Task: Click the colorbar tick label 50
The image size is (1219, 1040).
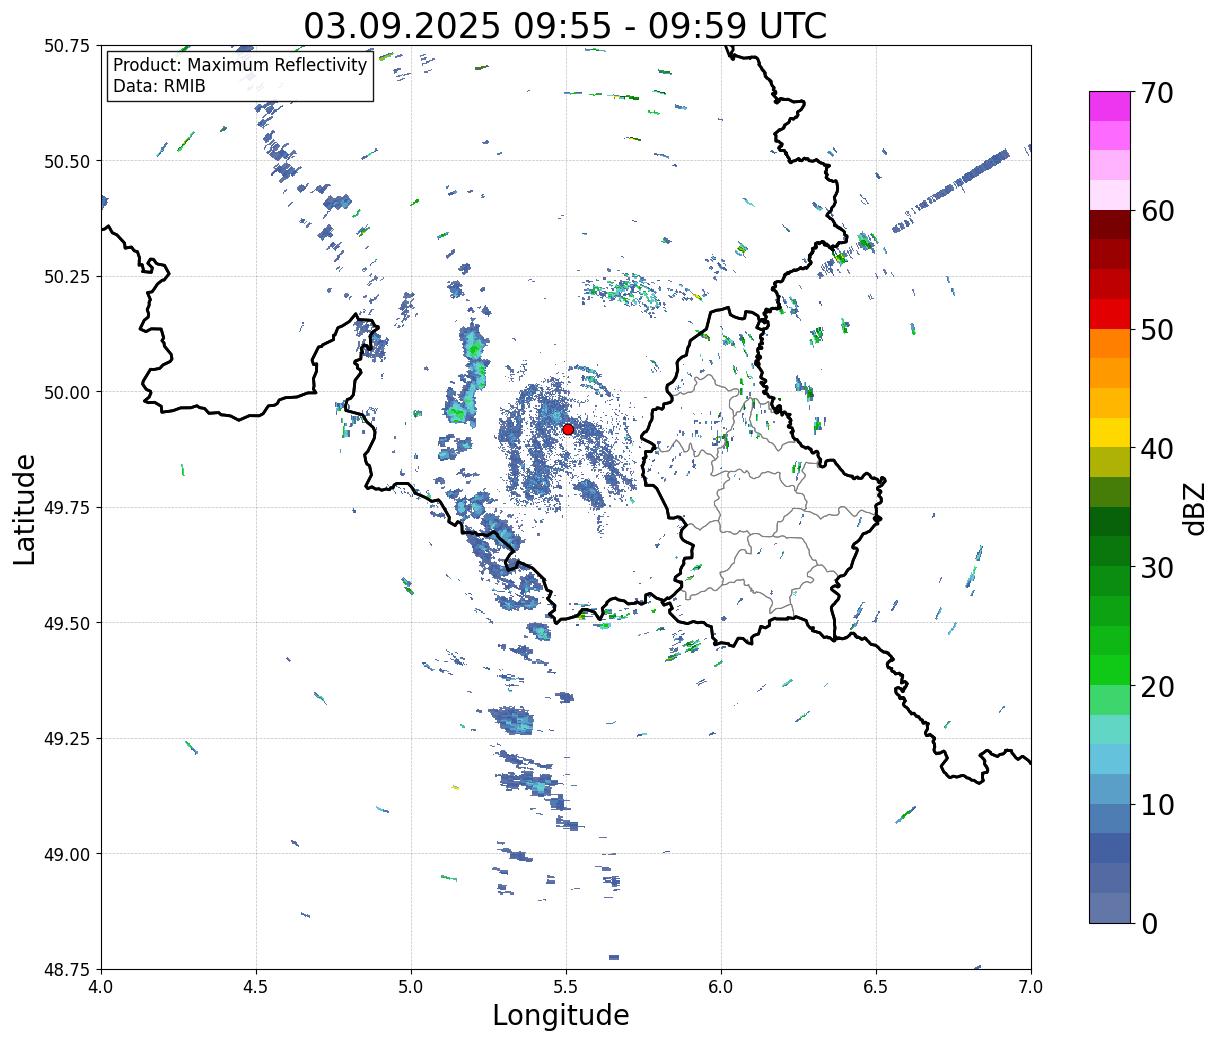Action: tap(1157, 330)
